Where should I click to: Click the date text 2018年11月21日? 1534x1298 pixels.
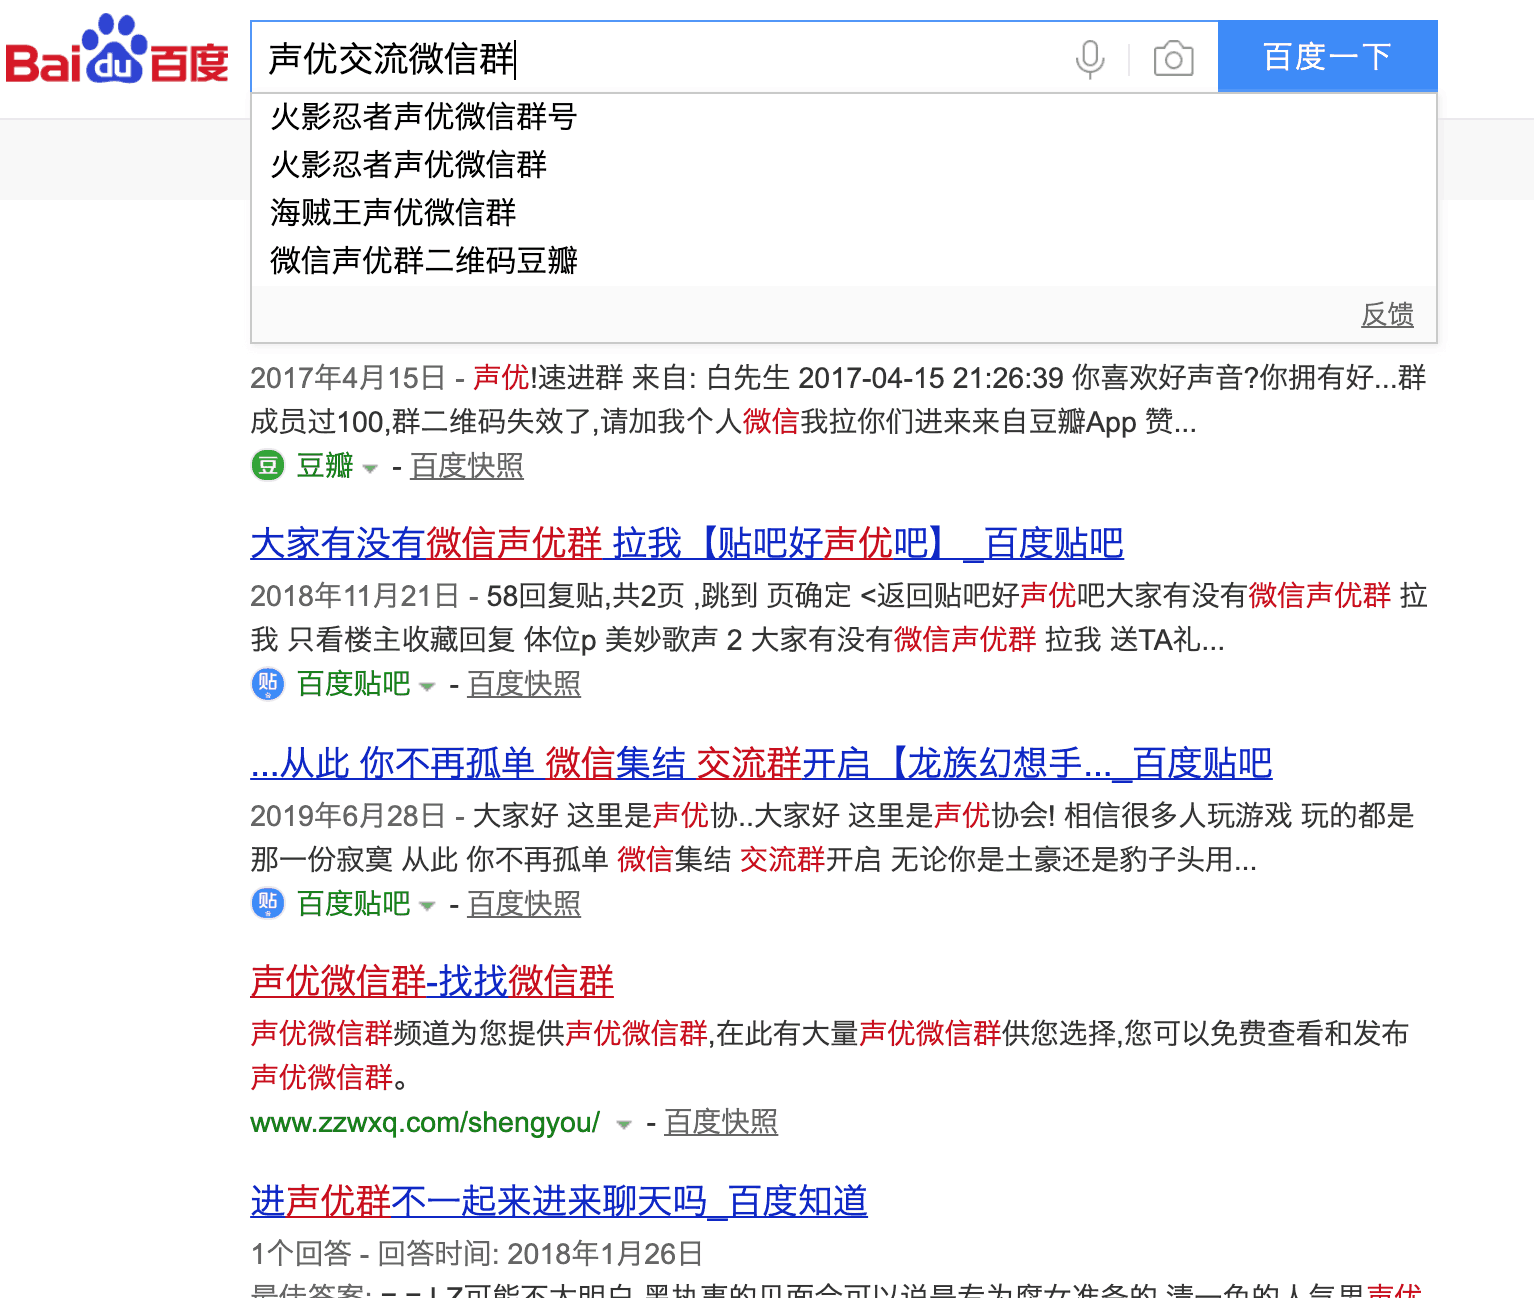[355, 596]
